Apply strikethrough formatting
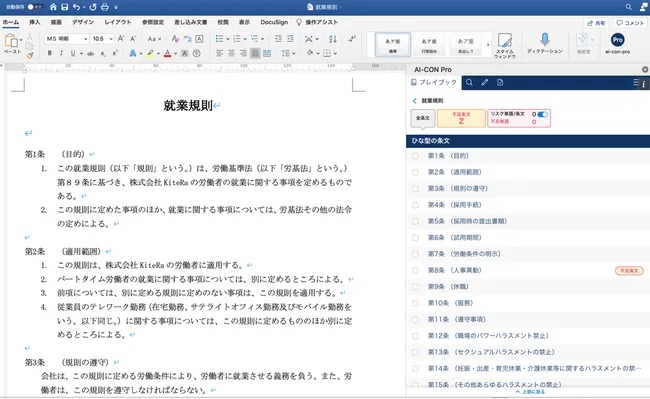Viewport: 650px width, 399px height. [90, 53]
